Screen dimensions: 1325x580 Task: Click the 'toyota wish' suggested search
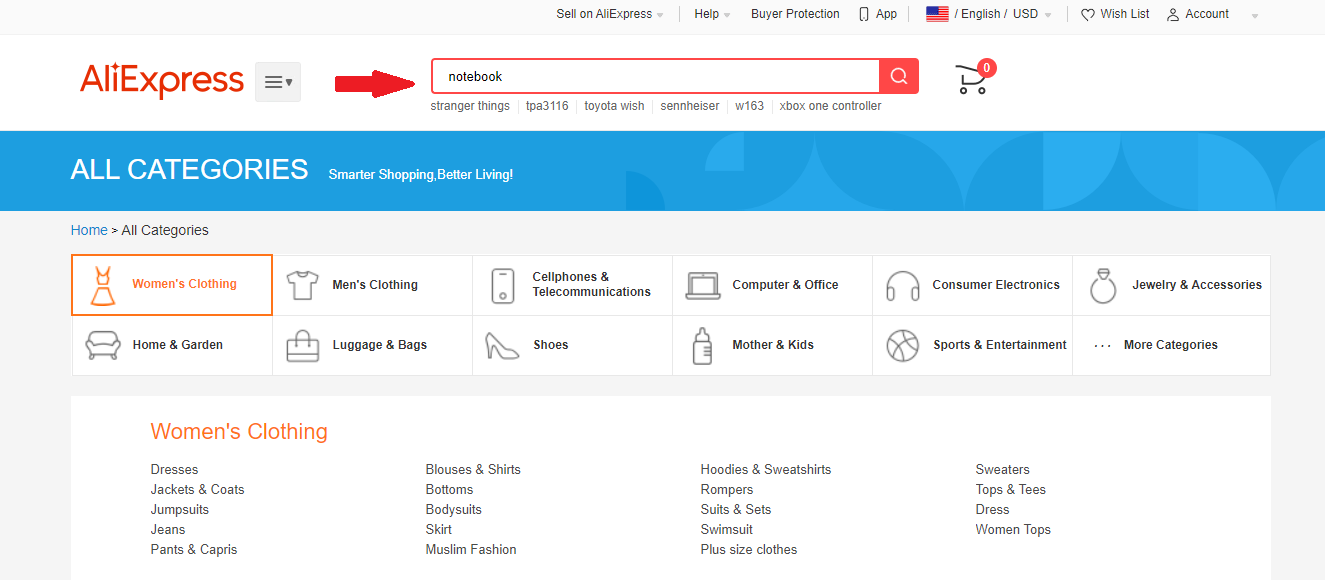[614, 106]
